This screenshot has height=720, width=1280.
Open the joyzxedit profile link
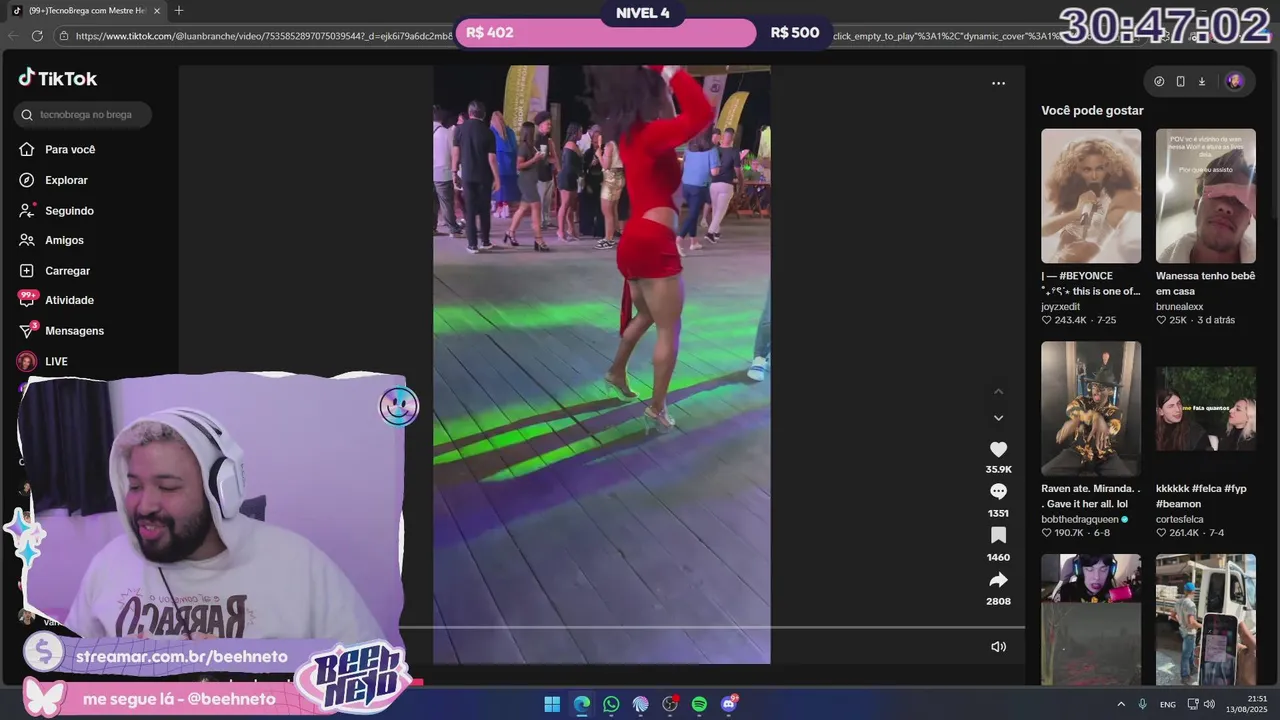point(1060,307)
